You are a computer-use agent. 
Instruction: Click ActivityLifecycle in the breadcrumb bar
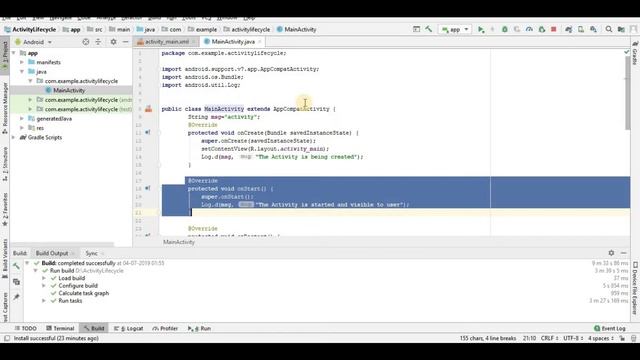pos(30,29)
